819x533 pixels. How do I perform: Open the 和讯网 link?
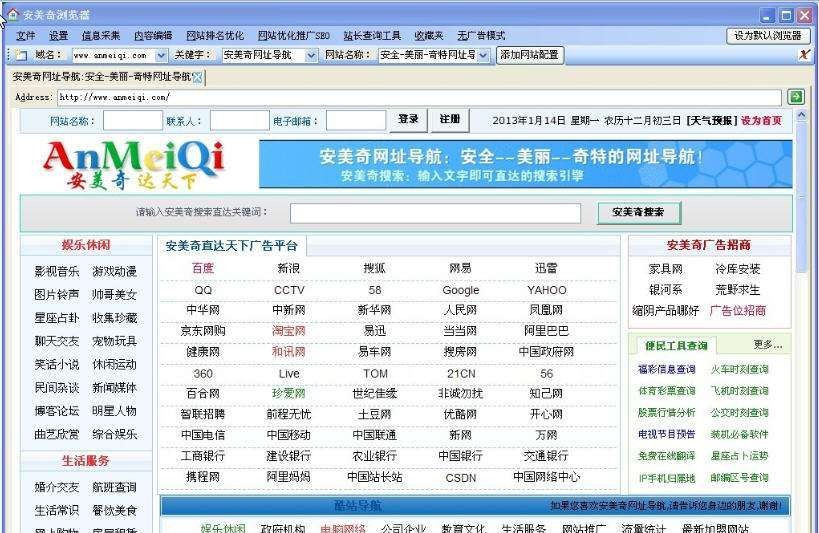[x=288, y=352]
